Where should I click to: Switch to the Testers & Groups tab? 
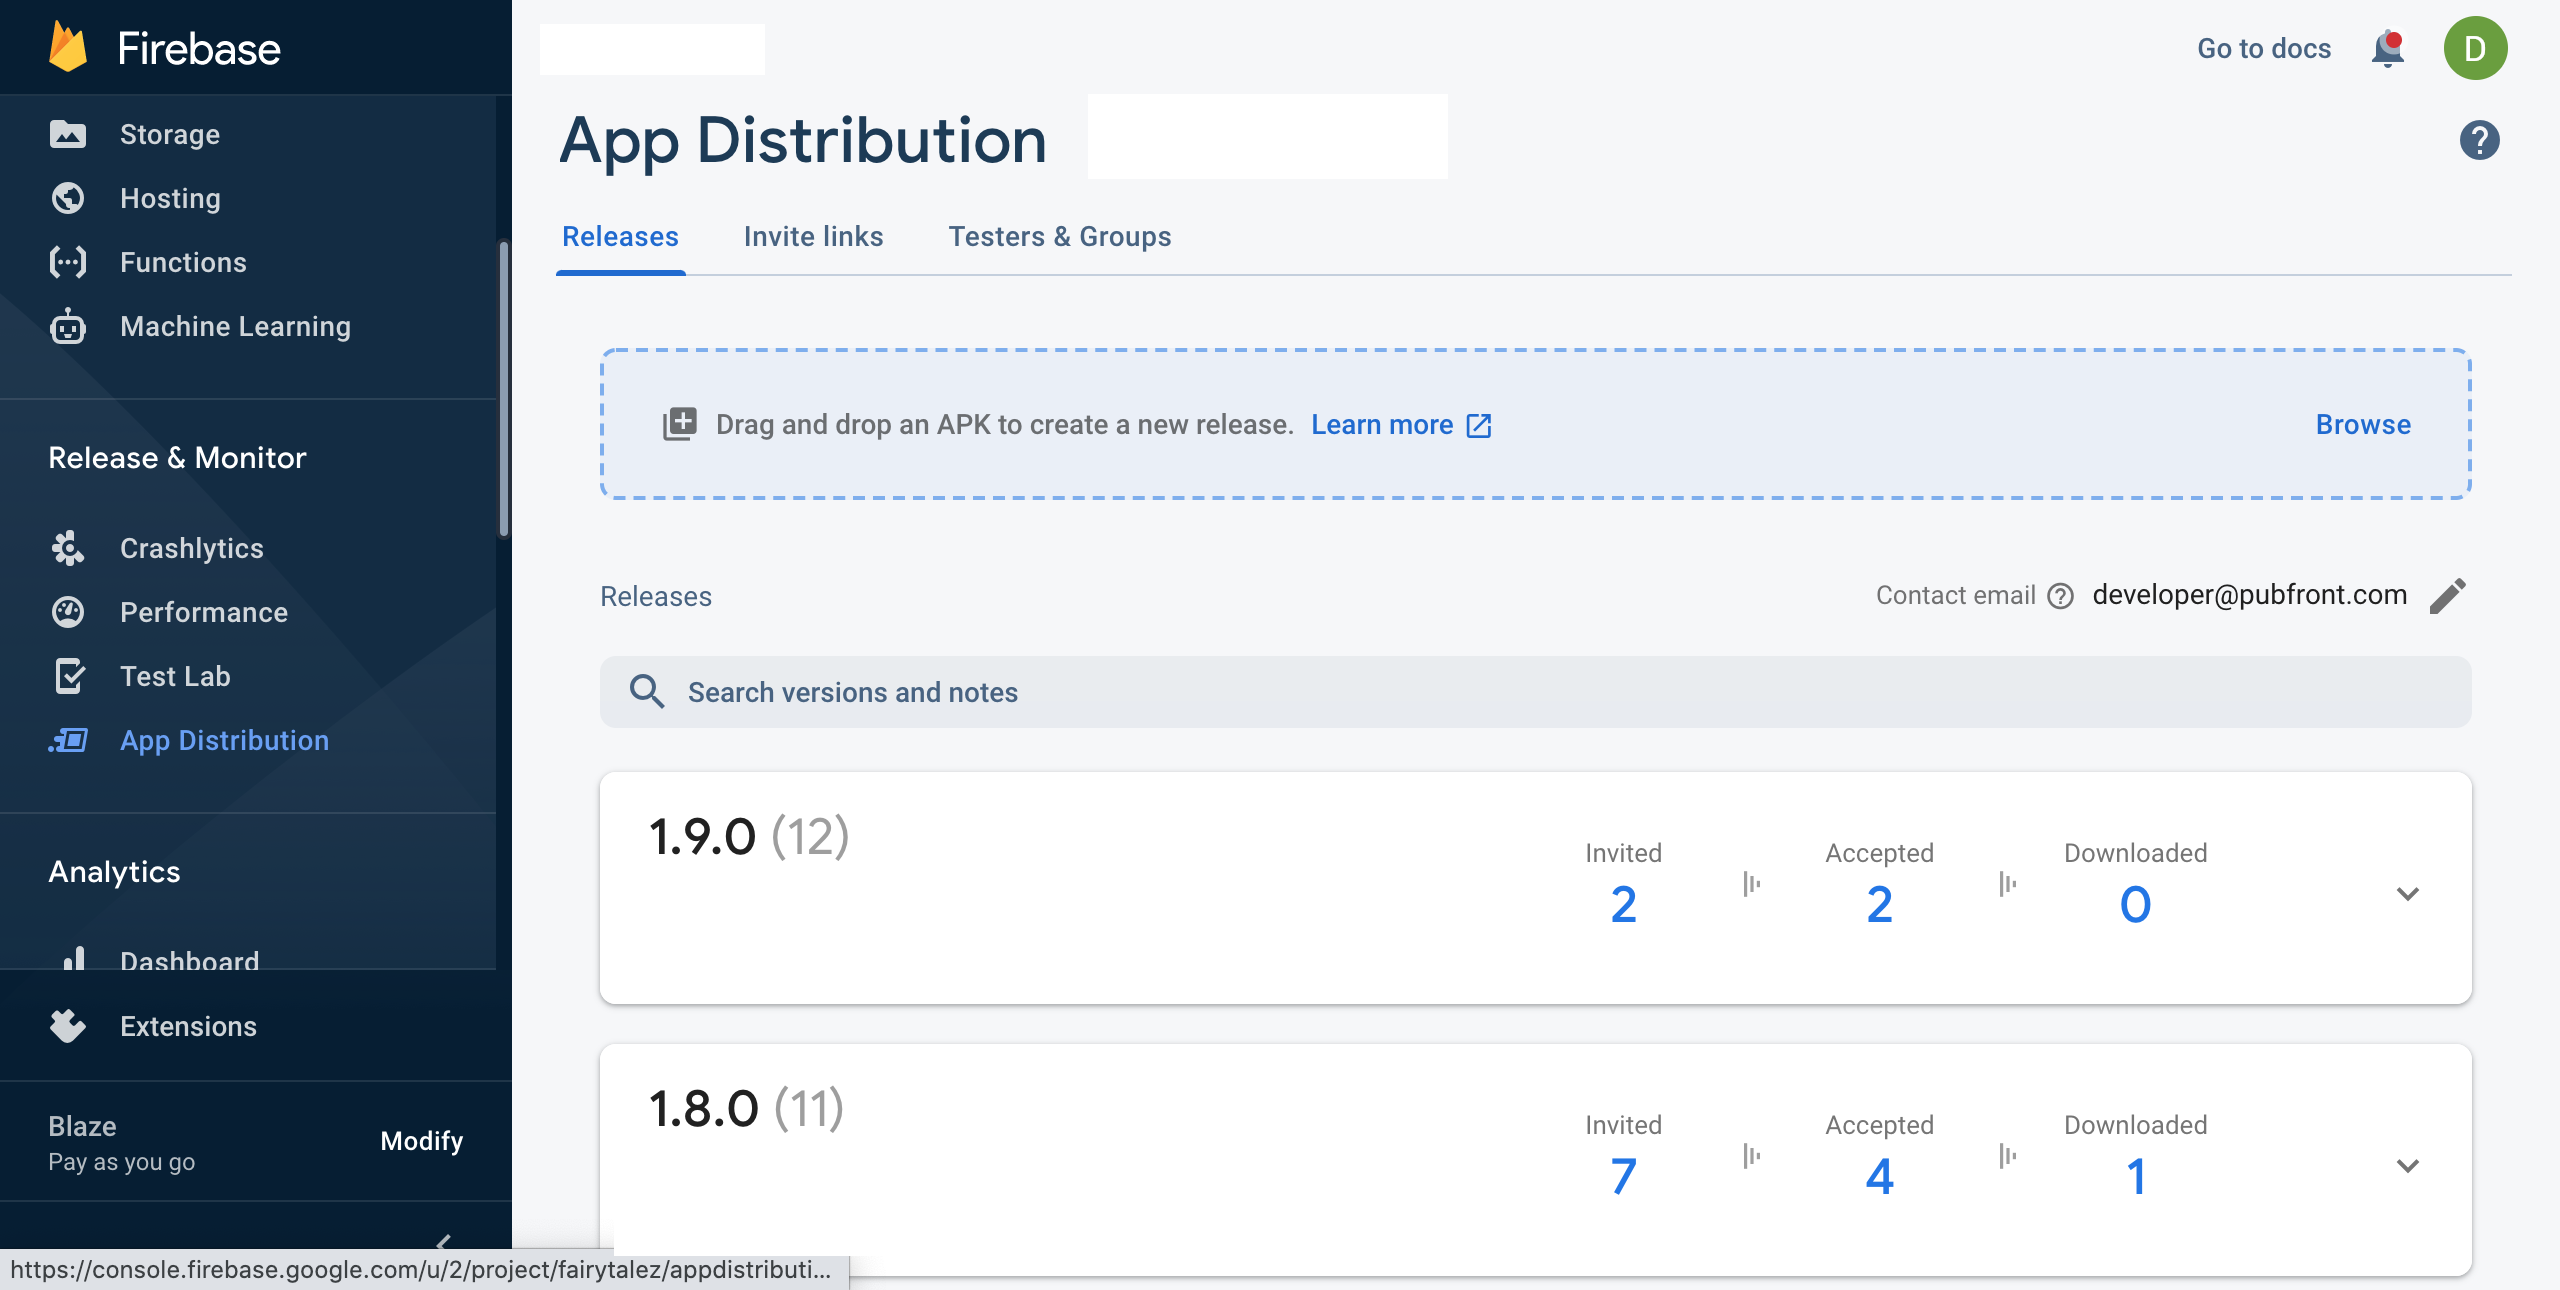pyautogui.click(x=1060, y=236)
